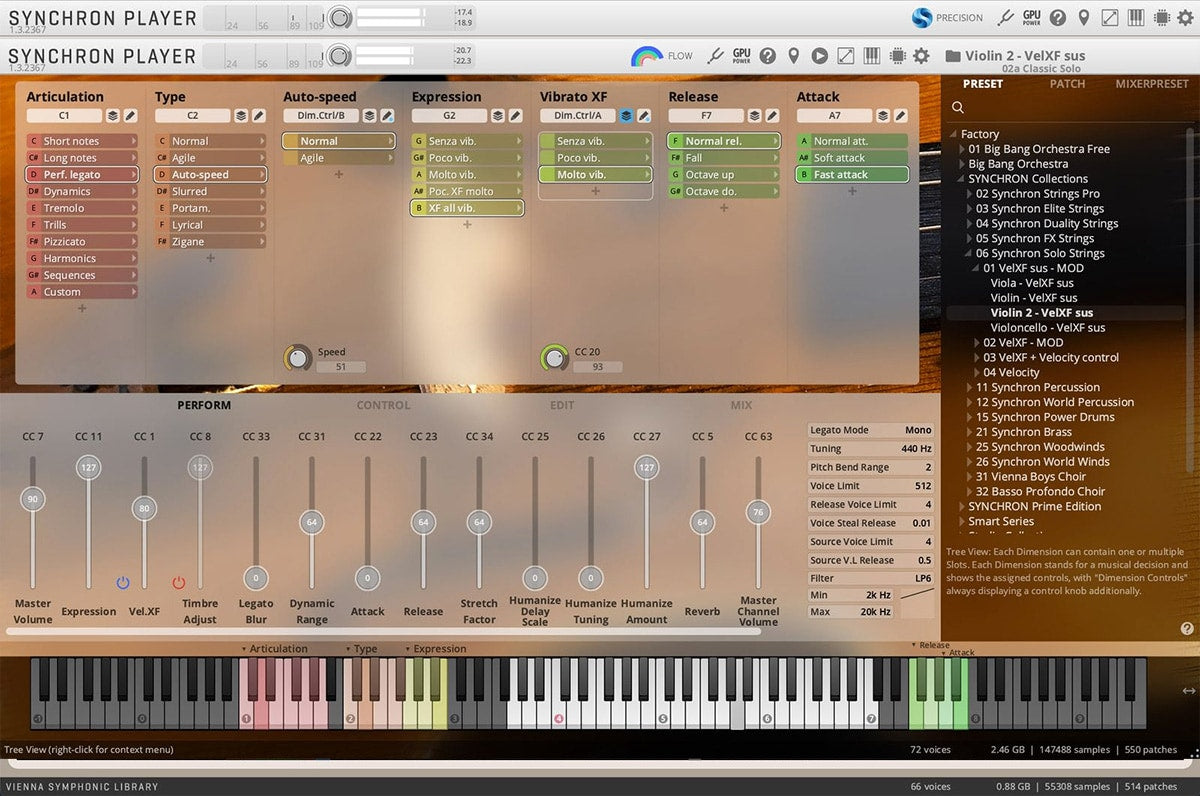
Task: Expand 03 VelXF + Velocity control folder
Action: click(977, 358)
